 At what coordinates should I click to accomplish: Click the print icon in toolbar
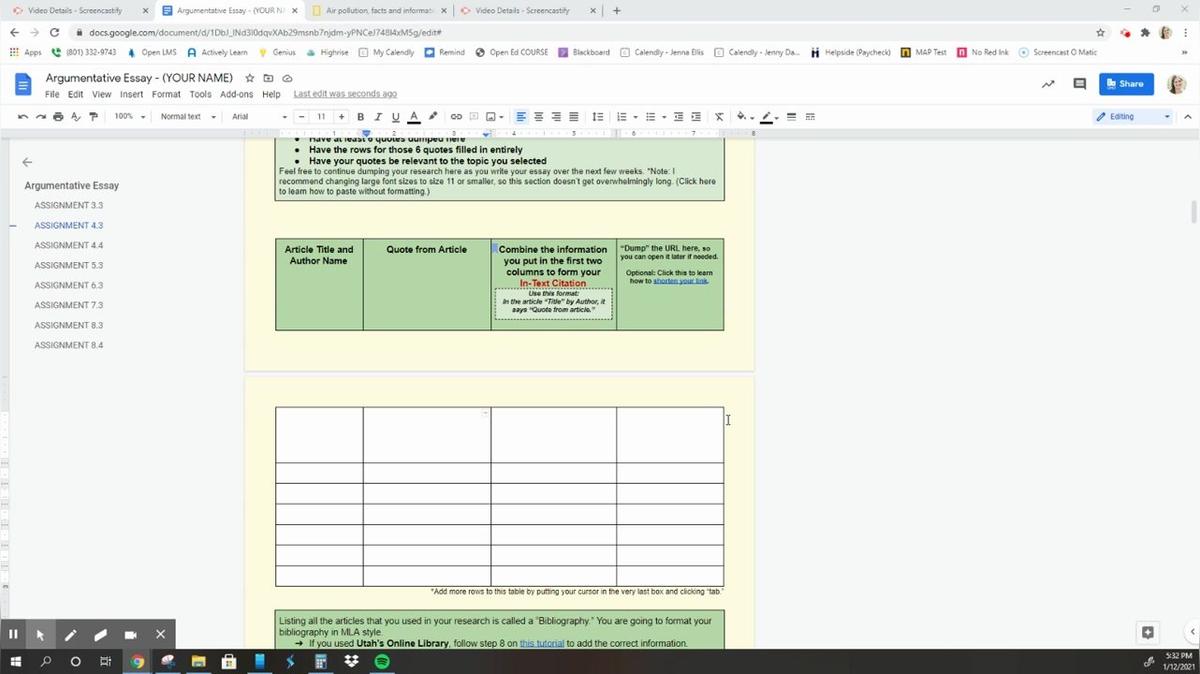click(58, 117)
